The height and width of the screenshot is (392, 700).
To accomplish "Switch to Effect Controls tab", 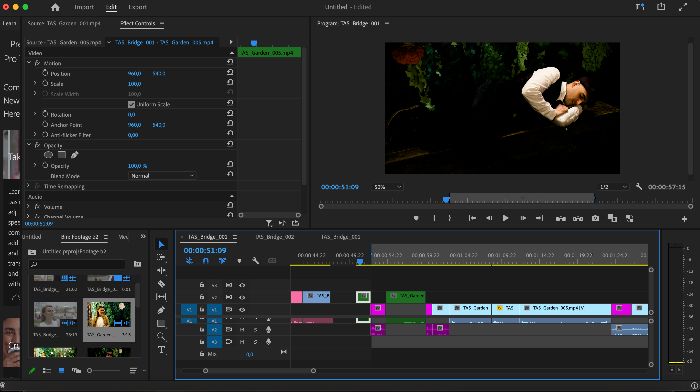I will 138,23.
